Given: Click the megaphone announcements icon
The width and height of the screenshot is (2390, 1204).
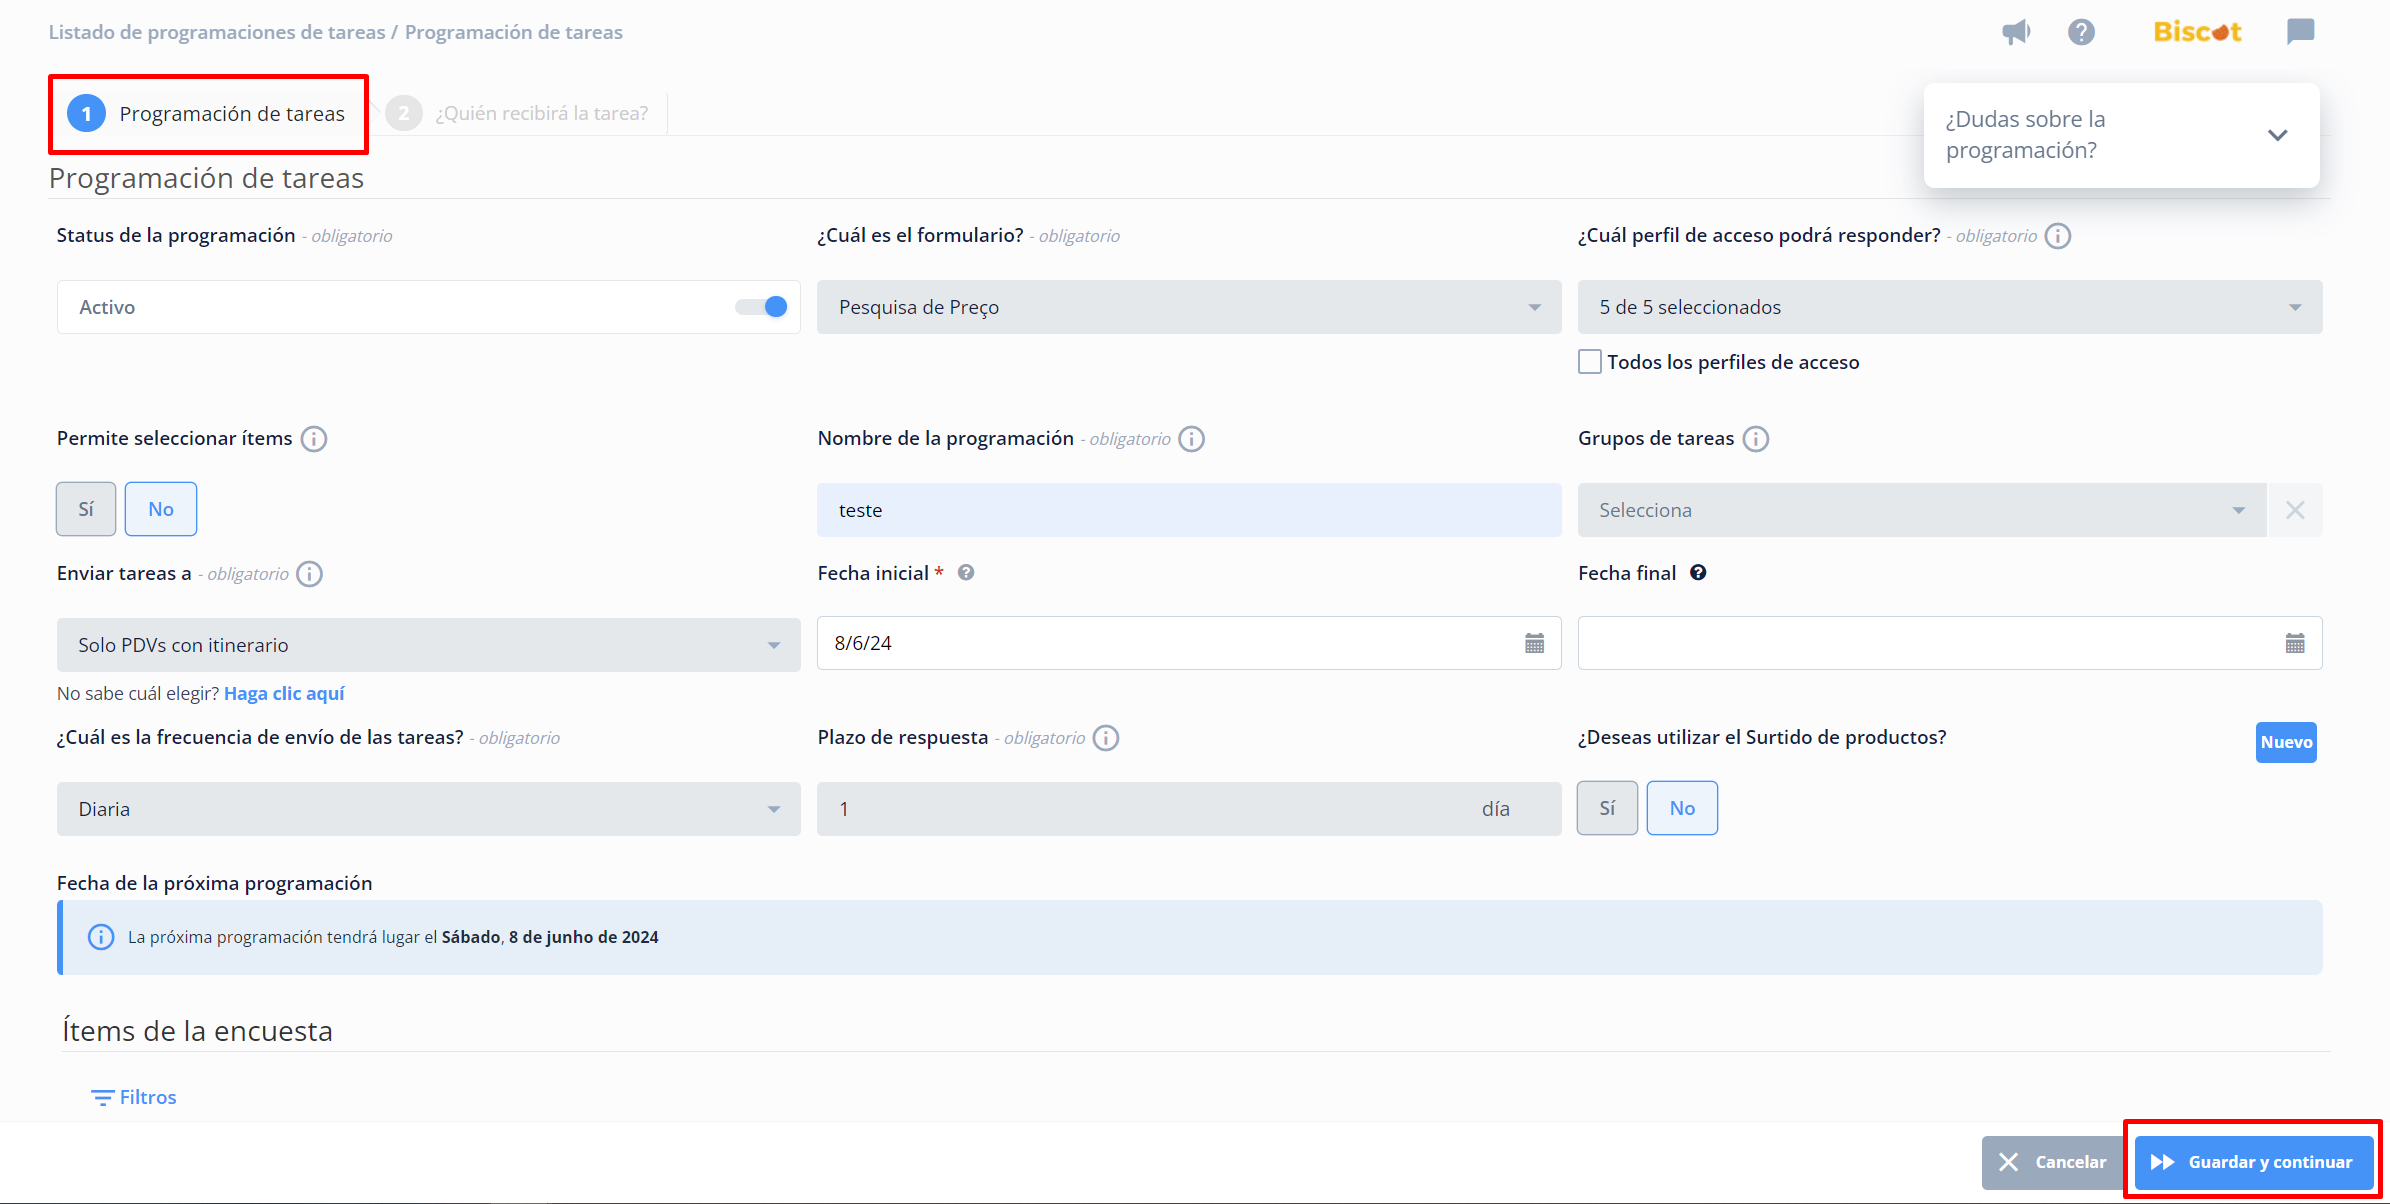Looking at the screenshot, I should (2016, 32).
